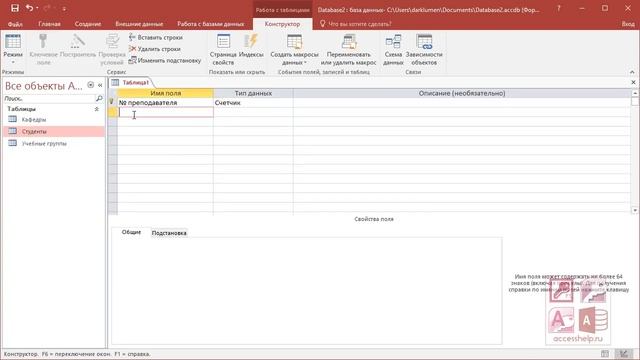640x360 pixels.
Task: Open the Внешние данные ribbon tab
Action: click(139, 24)
